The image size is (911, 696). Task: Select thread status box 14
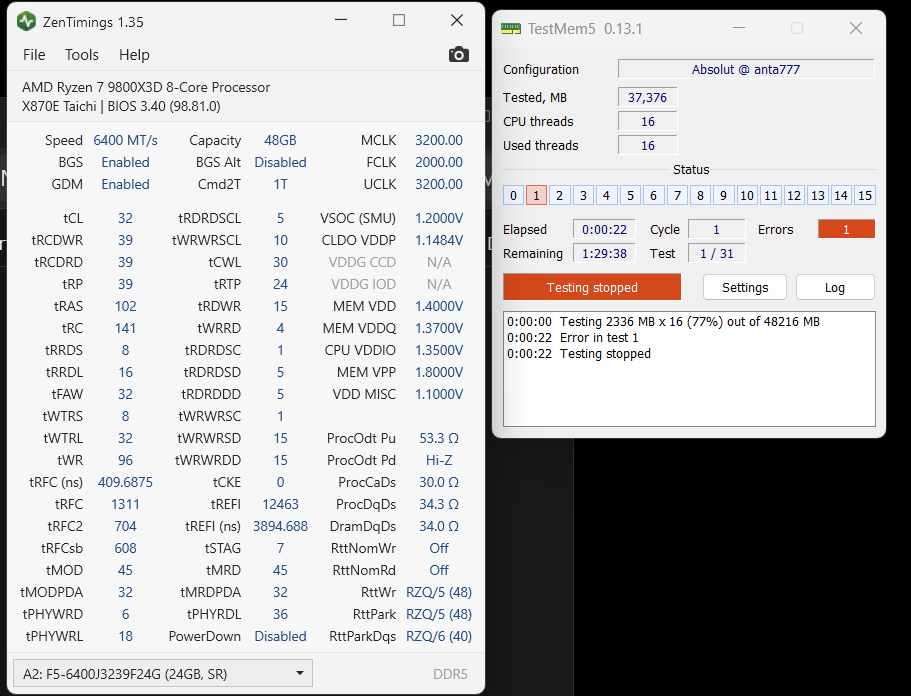[841, 195]
